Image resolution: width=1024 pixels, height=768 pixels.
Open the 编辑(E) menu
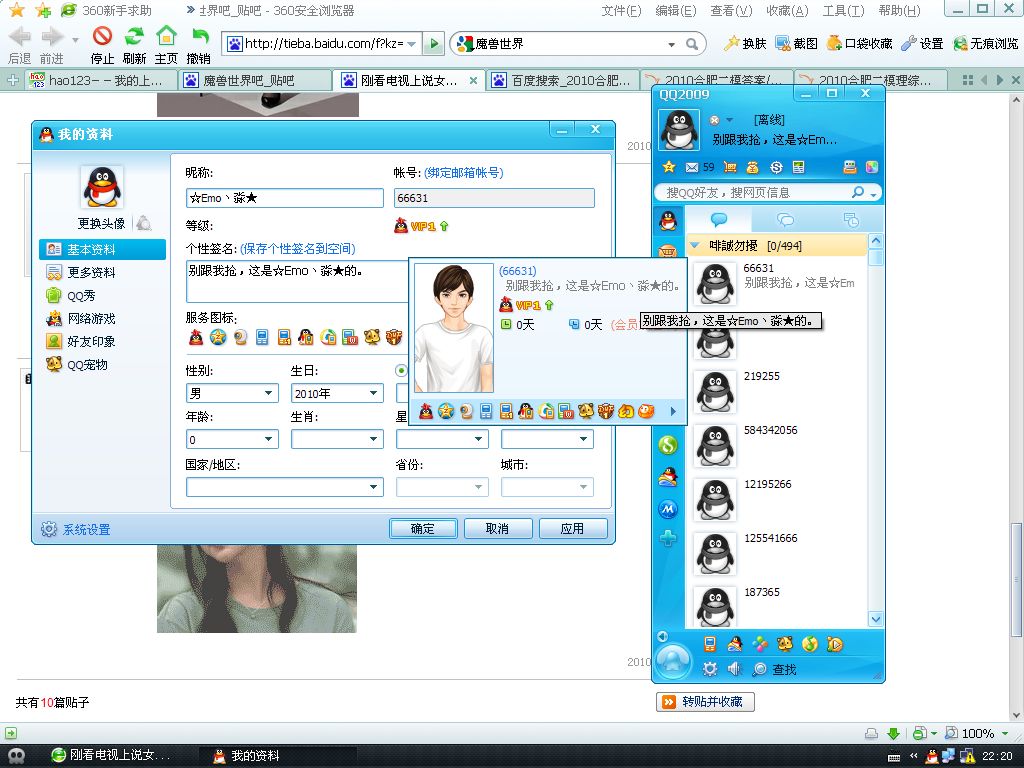click(676, 10)
